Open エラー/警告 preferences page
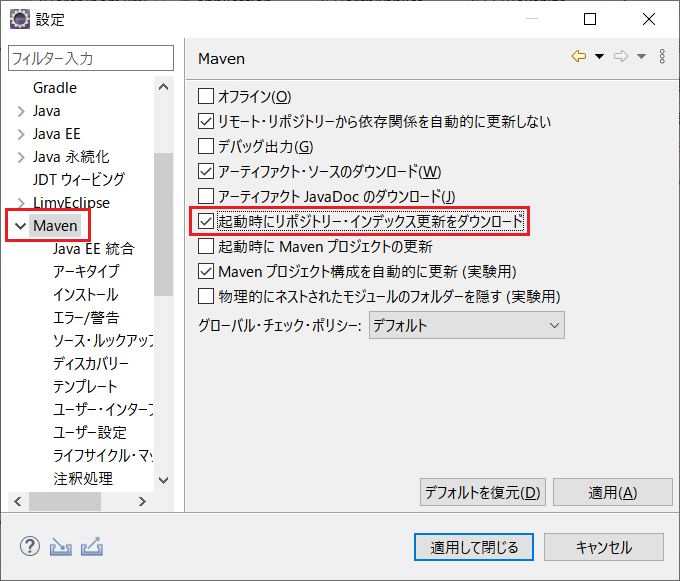 [x=86, y=318]
